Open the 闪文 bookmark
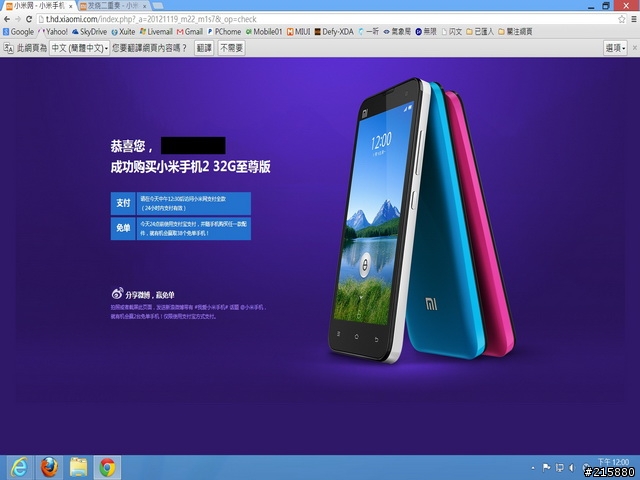This screenshot has height=480, width=640. [x=452, y=31]
